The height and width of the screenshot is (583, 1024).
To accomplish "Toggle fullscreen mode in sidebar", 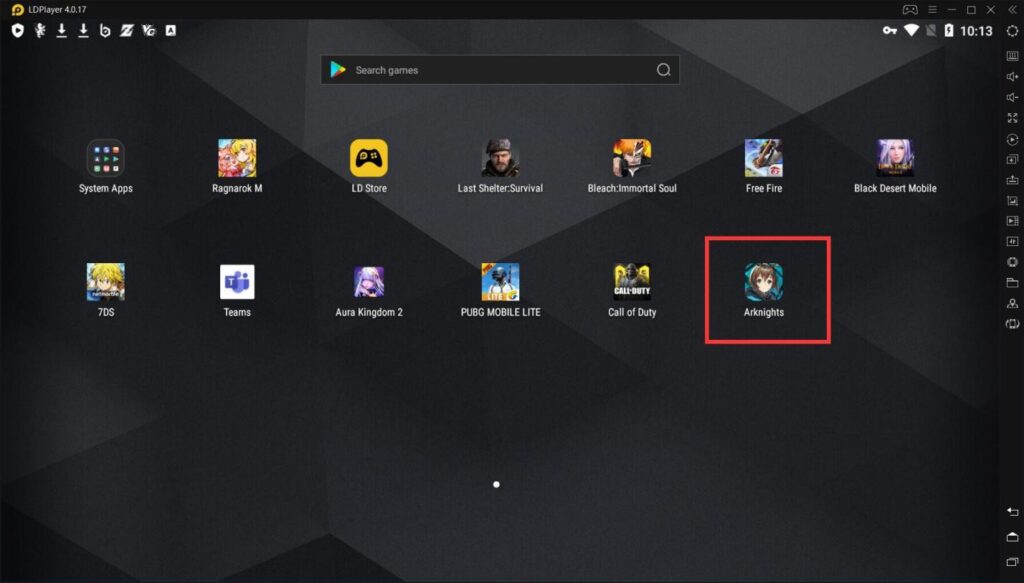I will tap(1012, 118).
